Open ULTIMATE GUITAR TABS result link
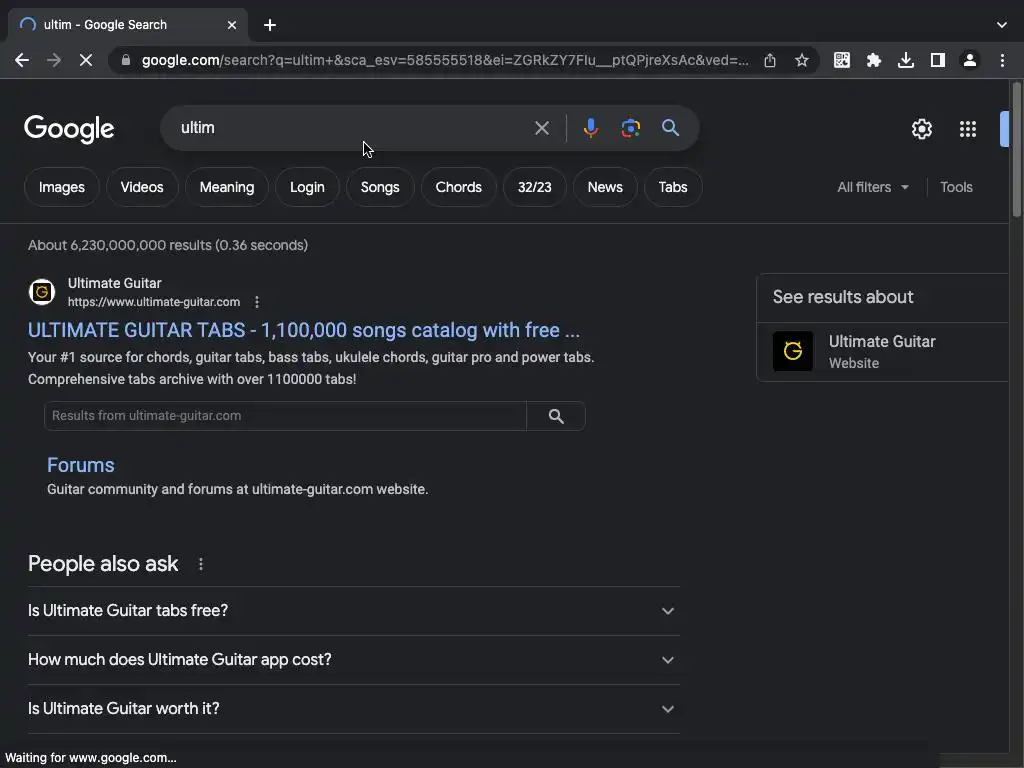This screenshot has width=1024, height=768. coord(304,330)
